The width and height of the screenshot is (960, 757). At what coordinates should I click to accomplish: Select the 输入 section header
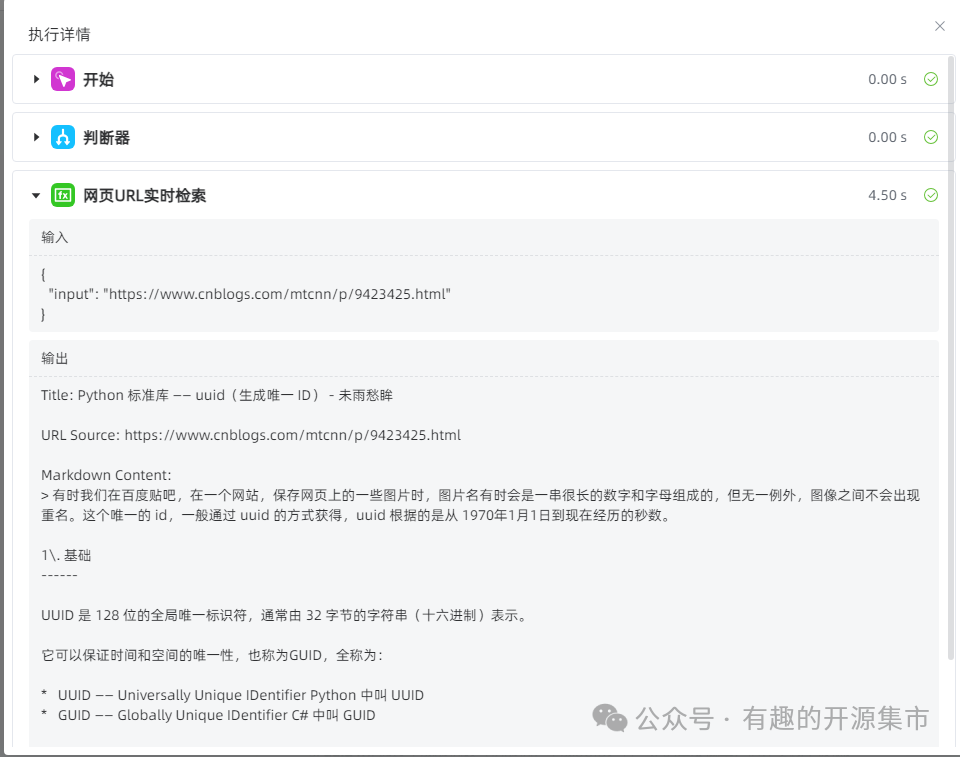point(53,237)
